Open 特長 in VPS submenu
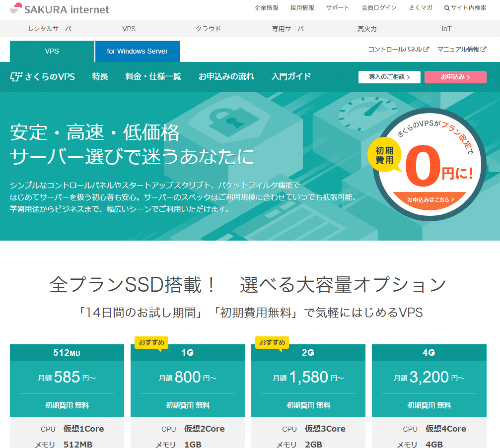 100,77
